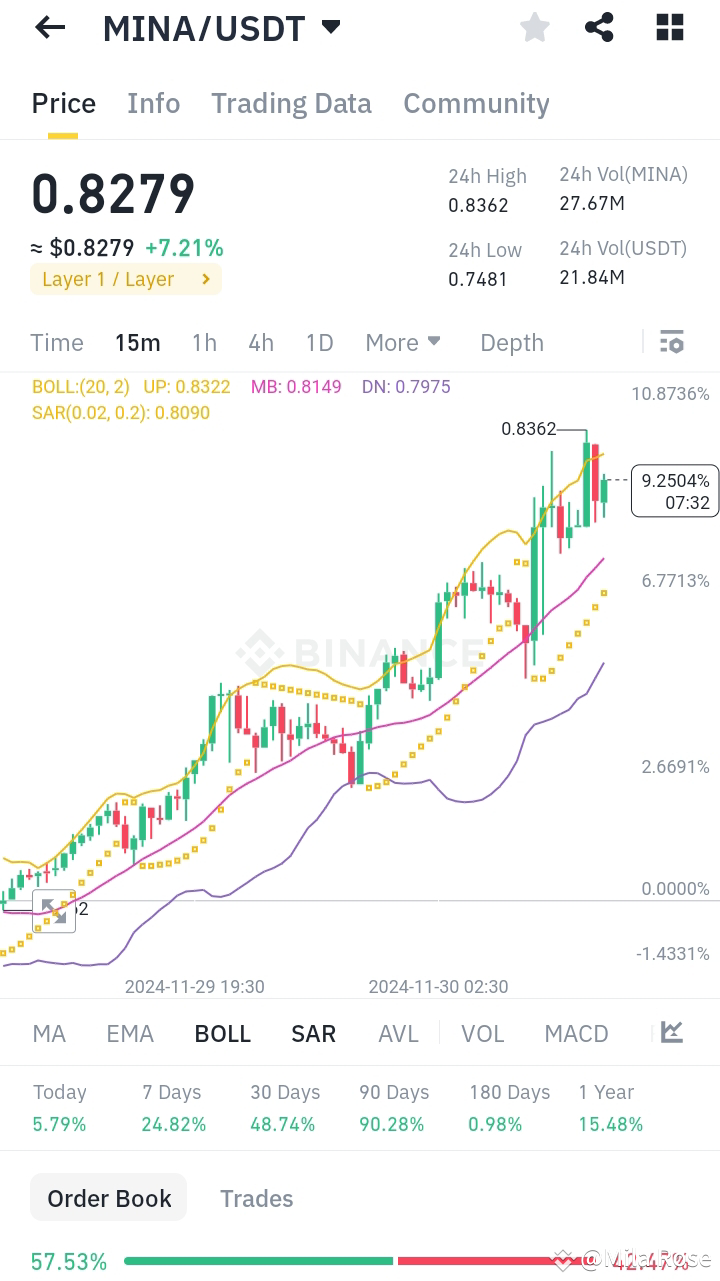Expand the More timeframes dropdown
Screen dimensions: 720x1281
click(x=403, y=342)
